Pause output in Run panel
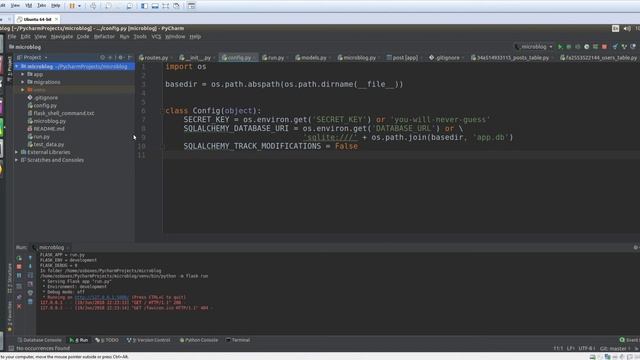Image resolution: width=640 pixels, height=360 pixels. (x=19, y=276)
